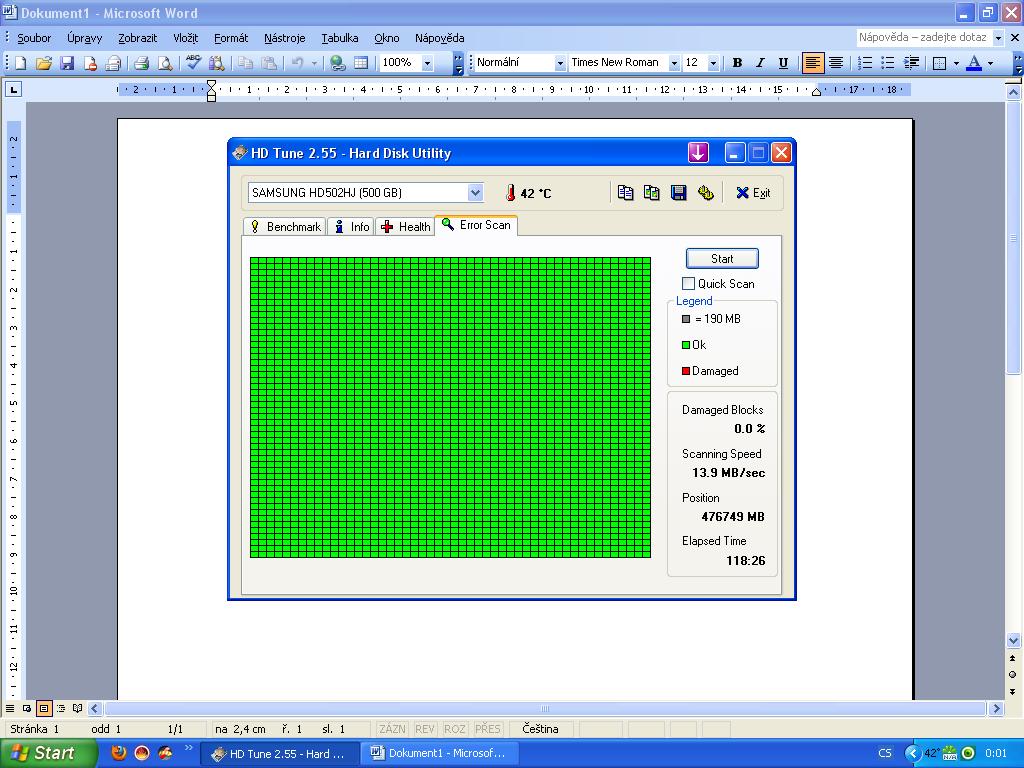
Task: Print the document using the printer icon
Action: [141, 63]
